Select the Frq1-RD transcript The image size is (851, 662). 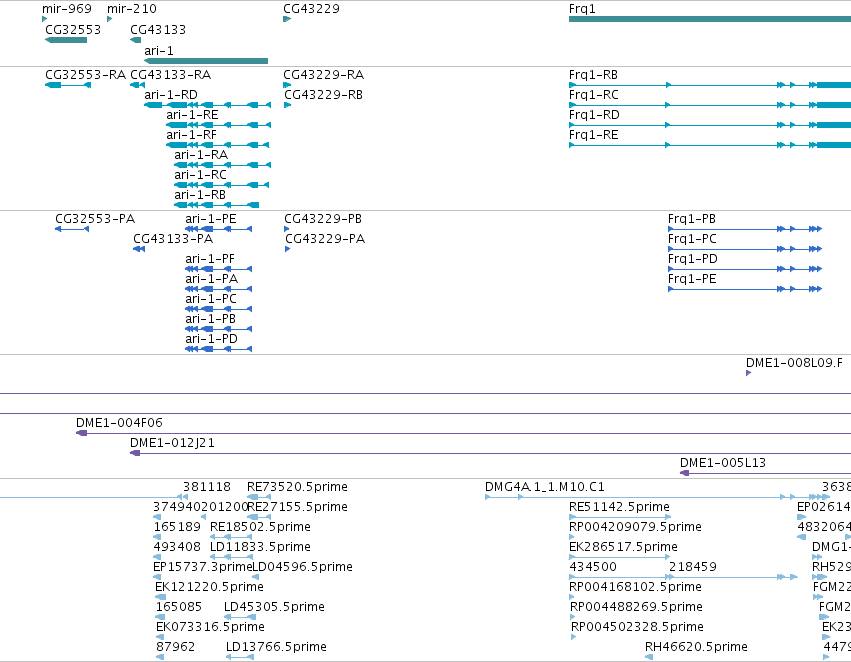pos(710,125)
